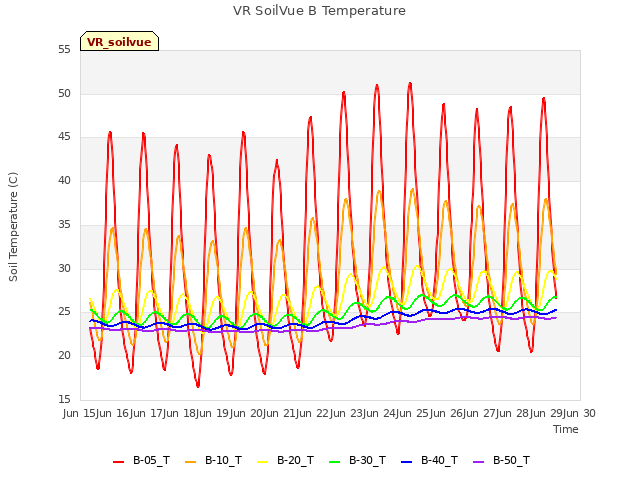Click the 50 y-axis tick value
This screenshot has width=640, height=480.
pyautogui.click(x=64, y=93)
